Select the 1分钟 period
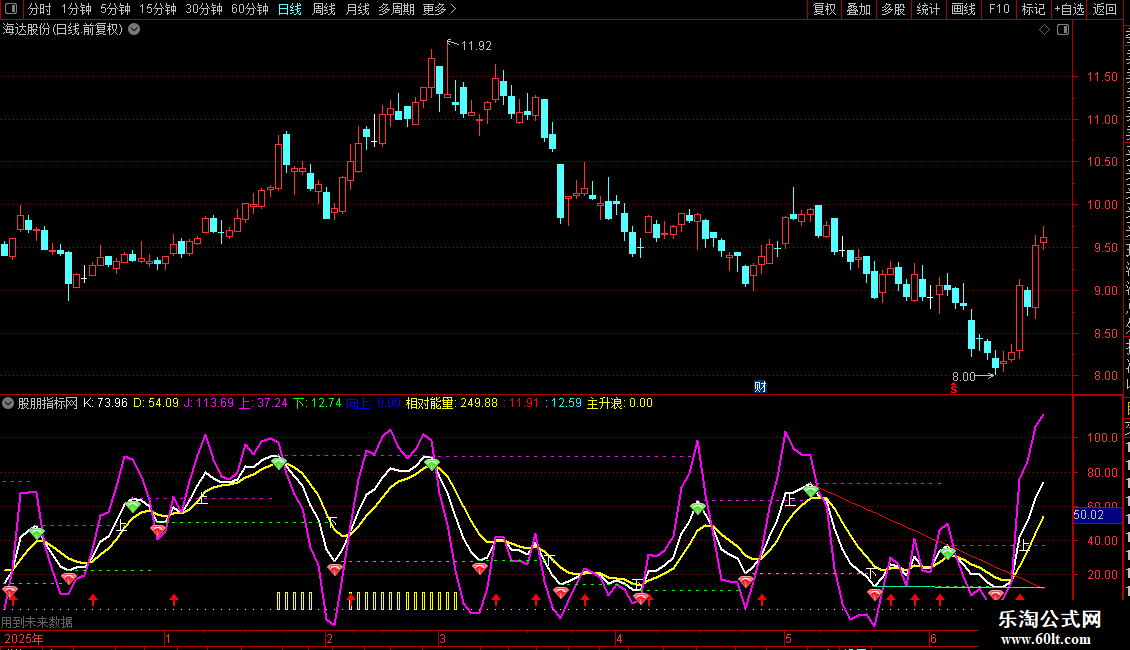 [x=76, y=9]
